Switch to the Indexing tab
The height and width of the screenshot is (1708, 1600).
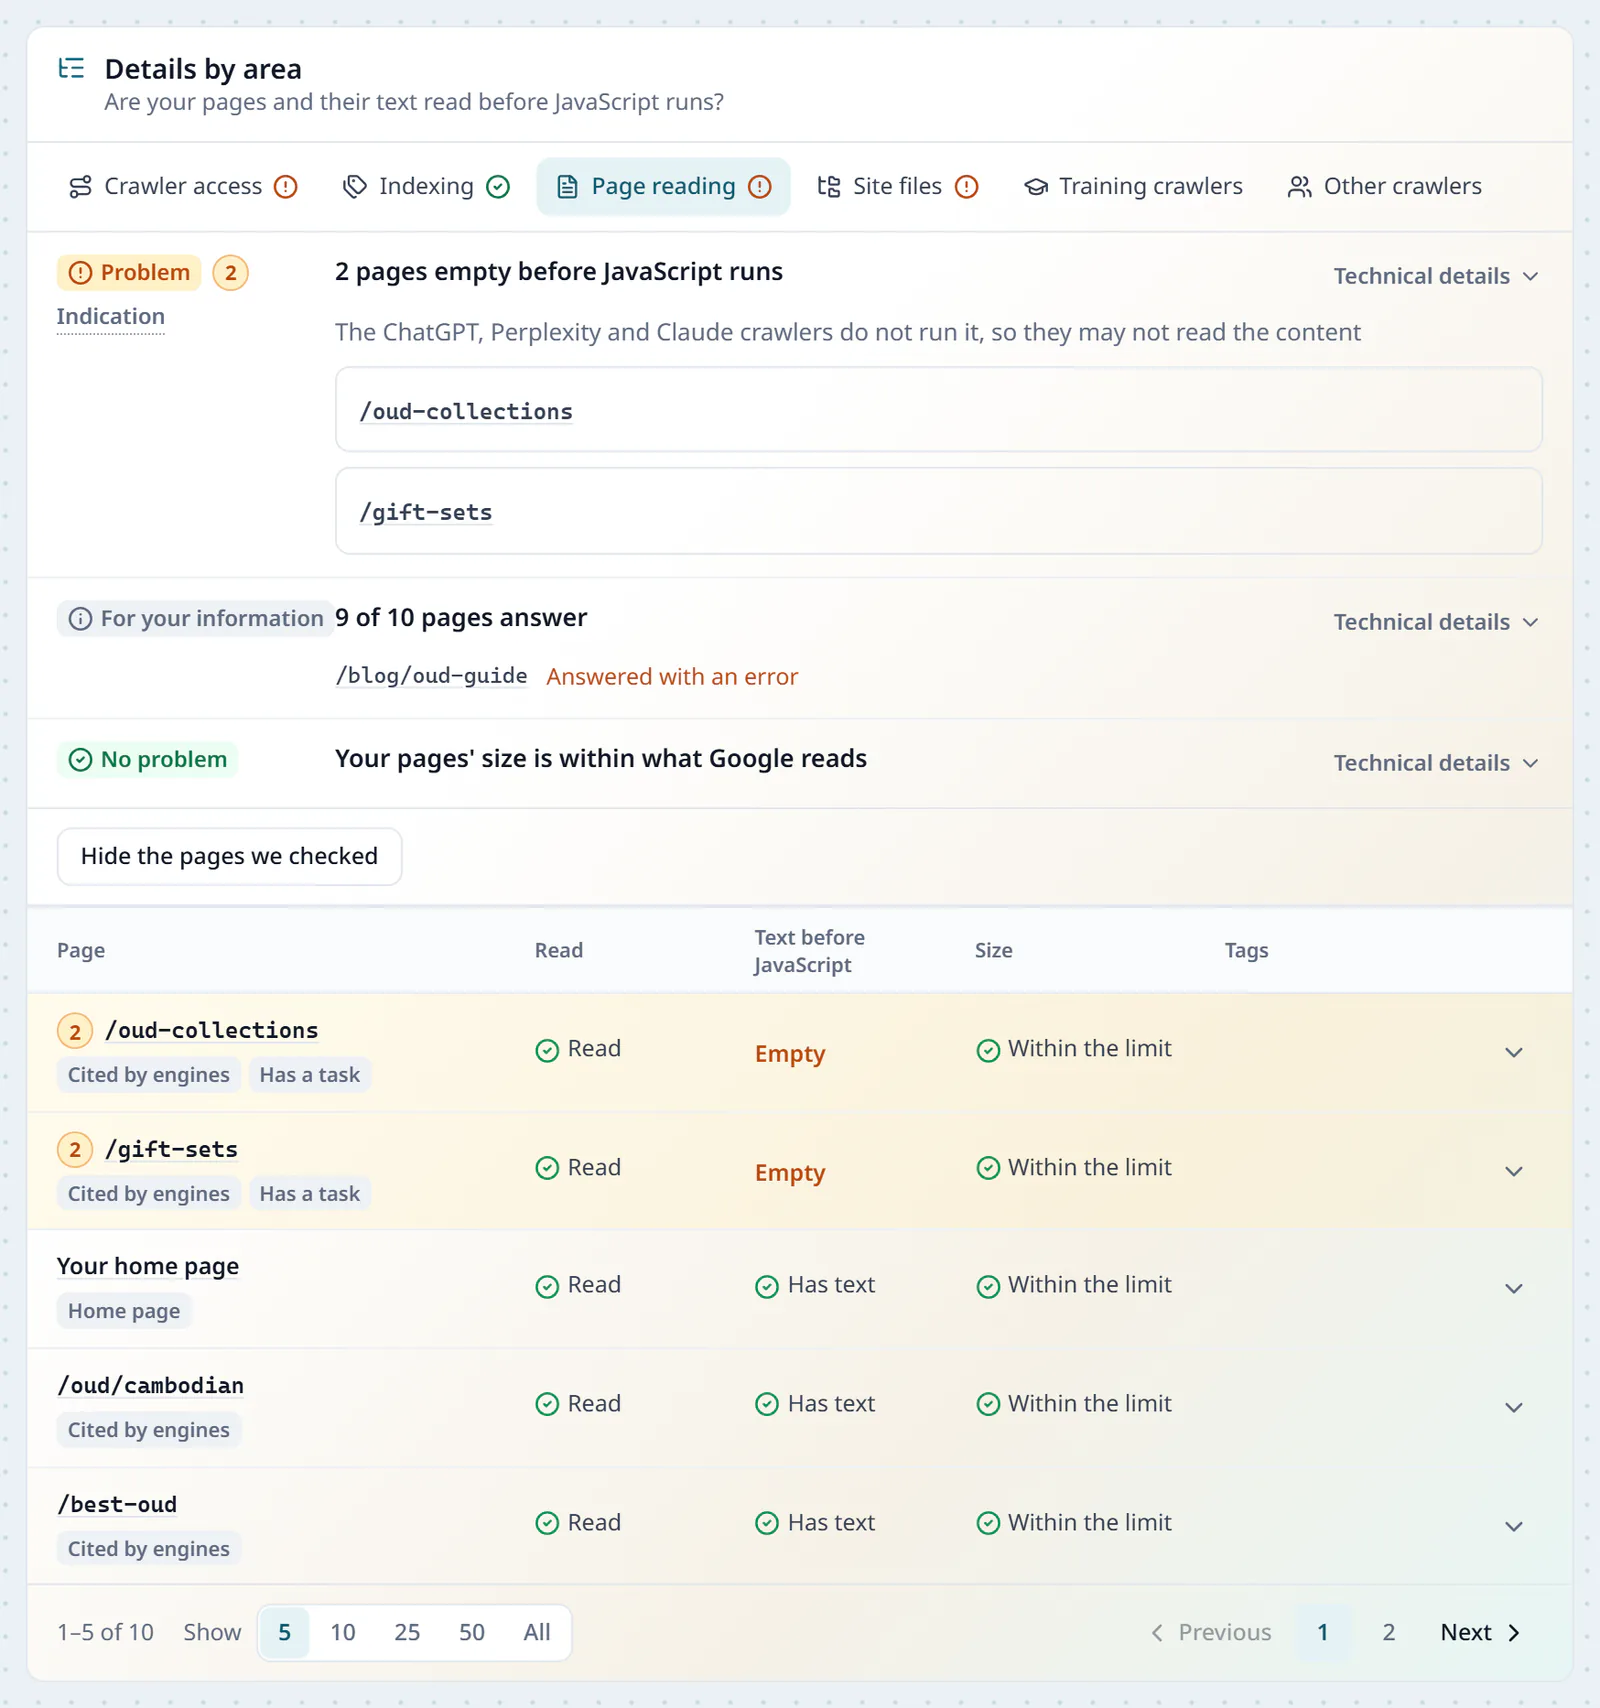[426, 187]
